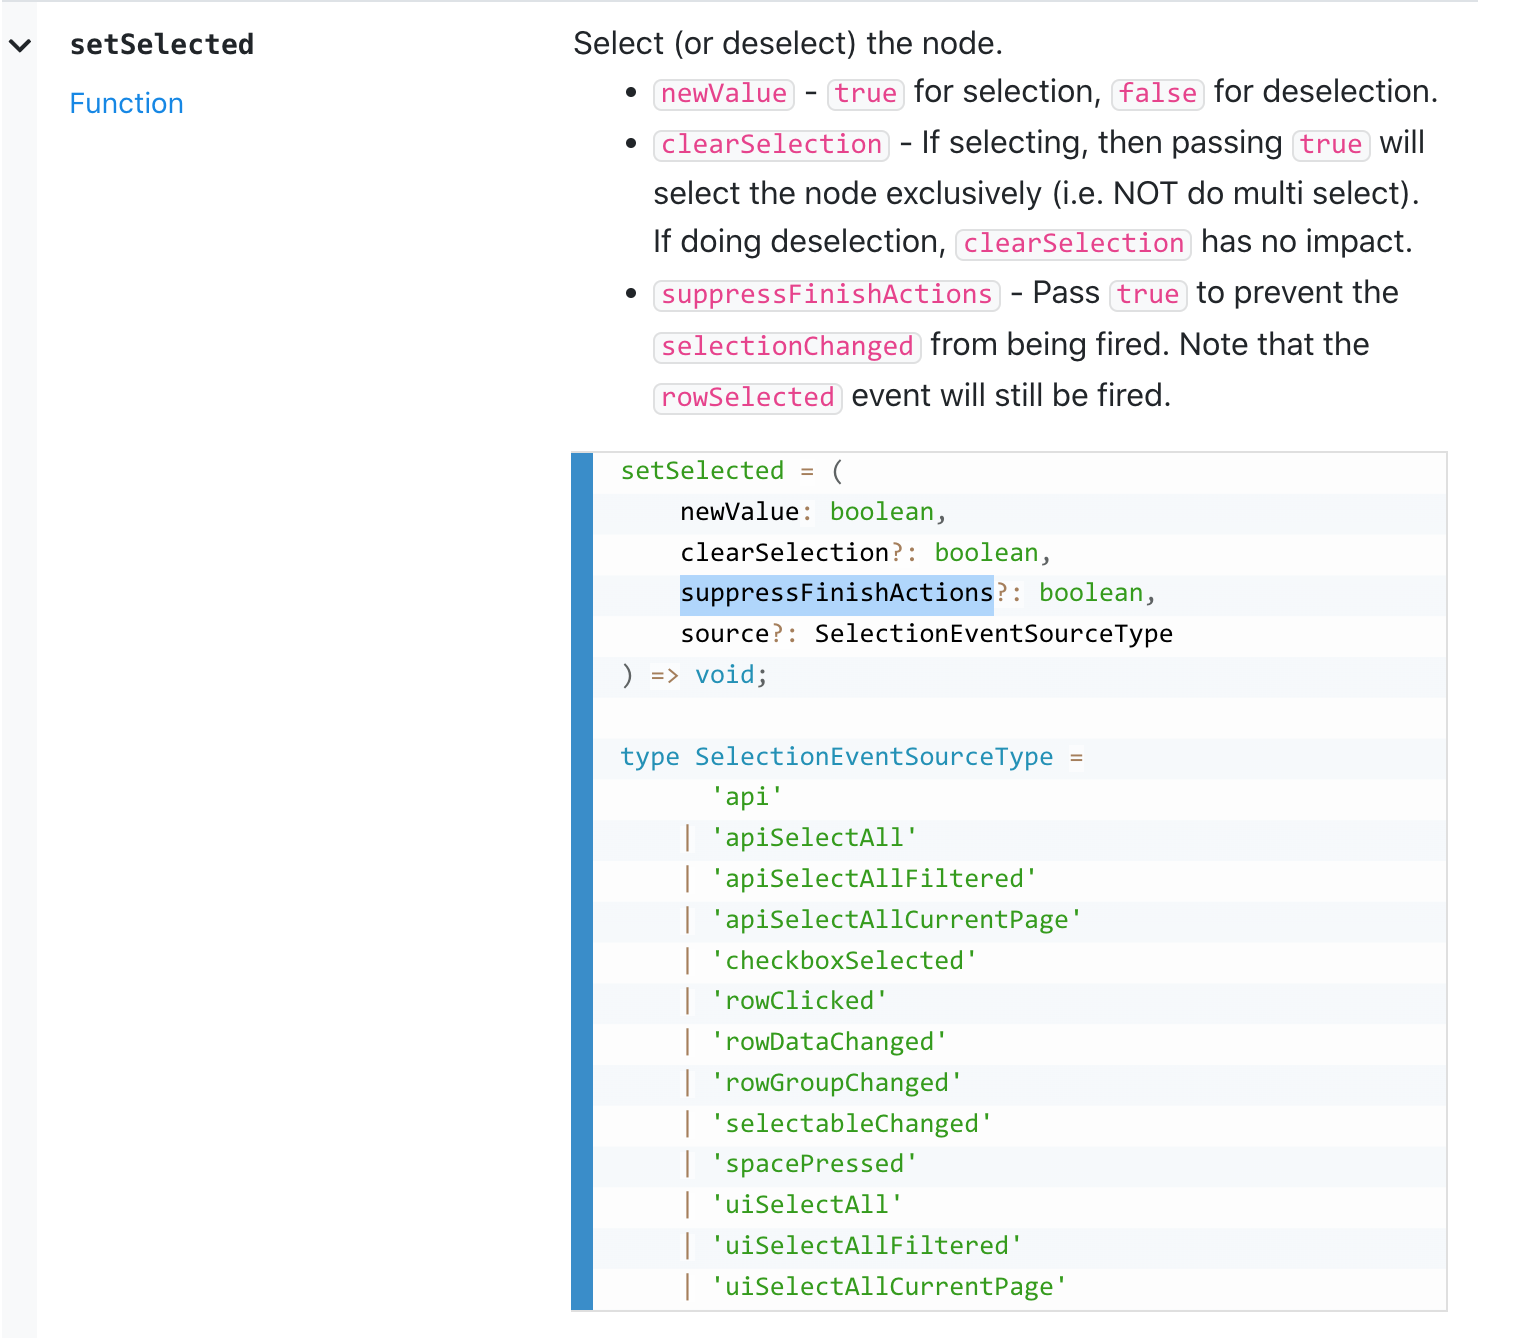This screenshot has width=1540, height=1338.
Task: Click the 'uiSelectAllCurrentPage' union value
Action: click(x=888, y=1286)
